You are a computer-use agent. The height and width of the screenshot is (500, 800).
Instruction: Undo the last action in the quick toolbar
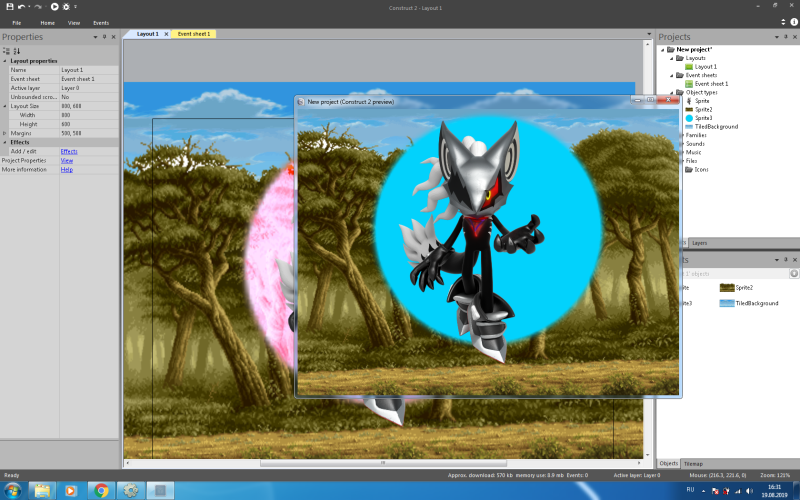[x=21, y=7]
